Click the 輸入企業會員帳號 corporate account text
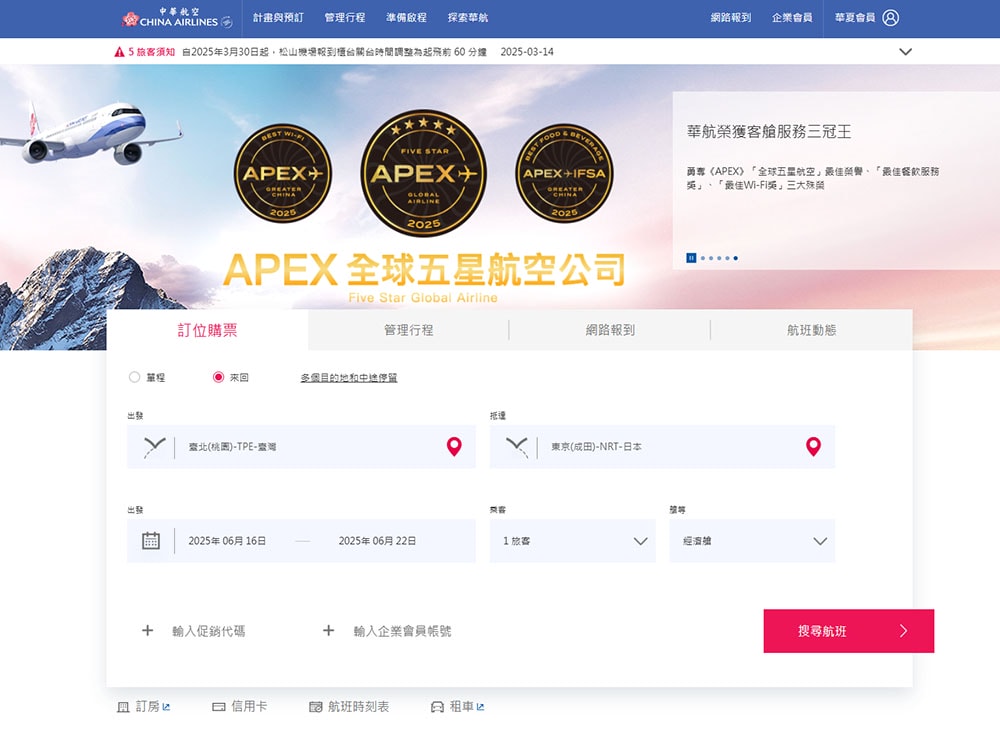The image size is (1000, 752). point(402,631)
